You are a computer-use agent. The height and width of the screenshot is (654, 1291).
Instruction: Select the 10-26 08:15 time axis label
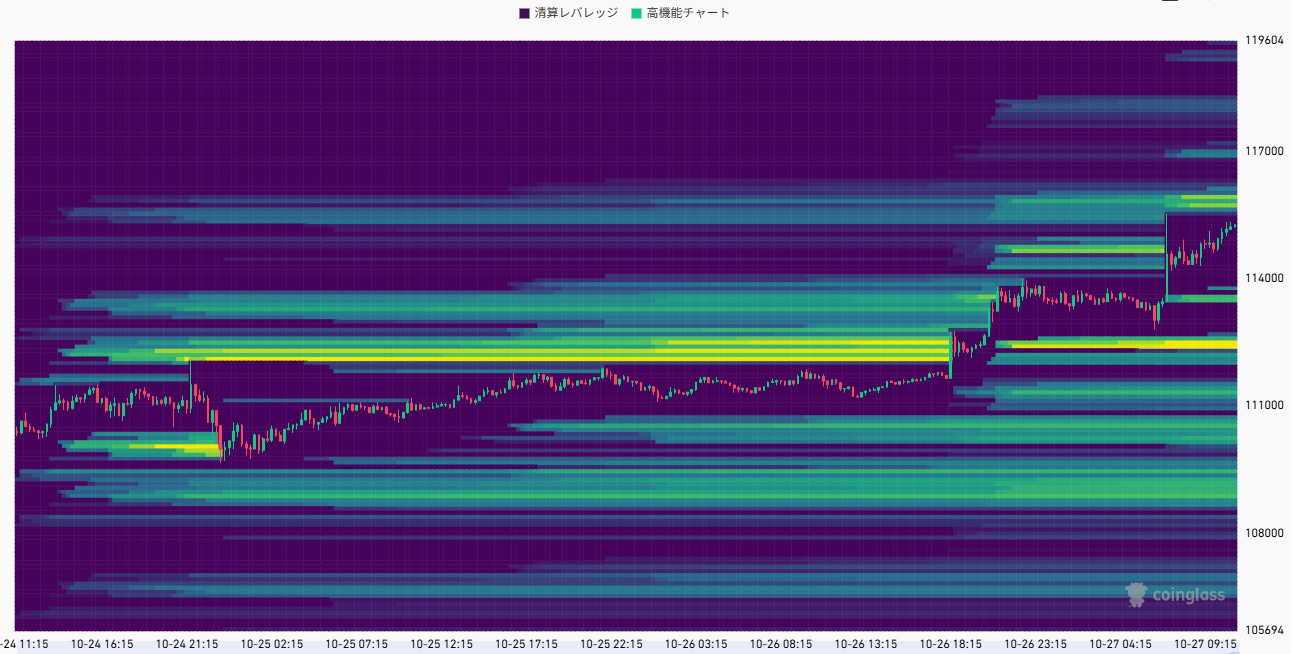tap(782, 644)
